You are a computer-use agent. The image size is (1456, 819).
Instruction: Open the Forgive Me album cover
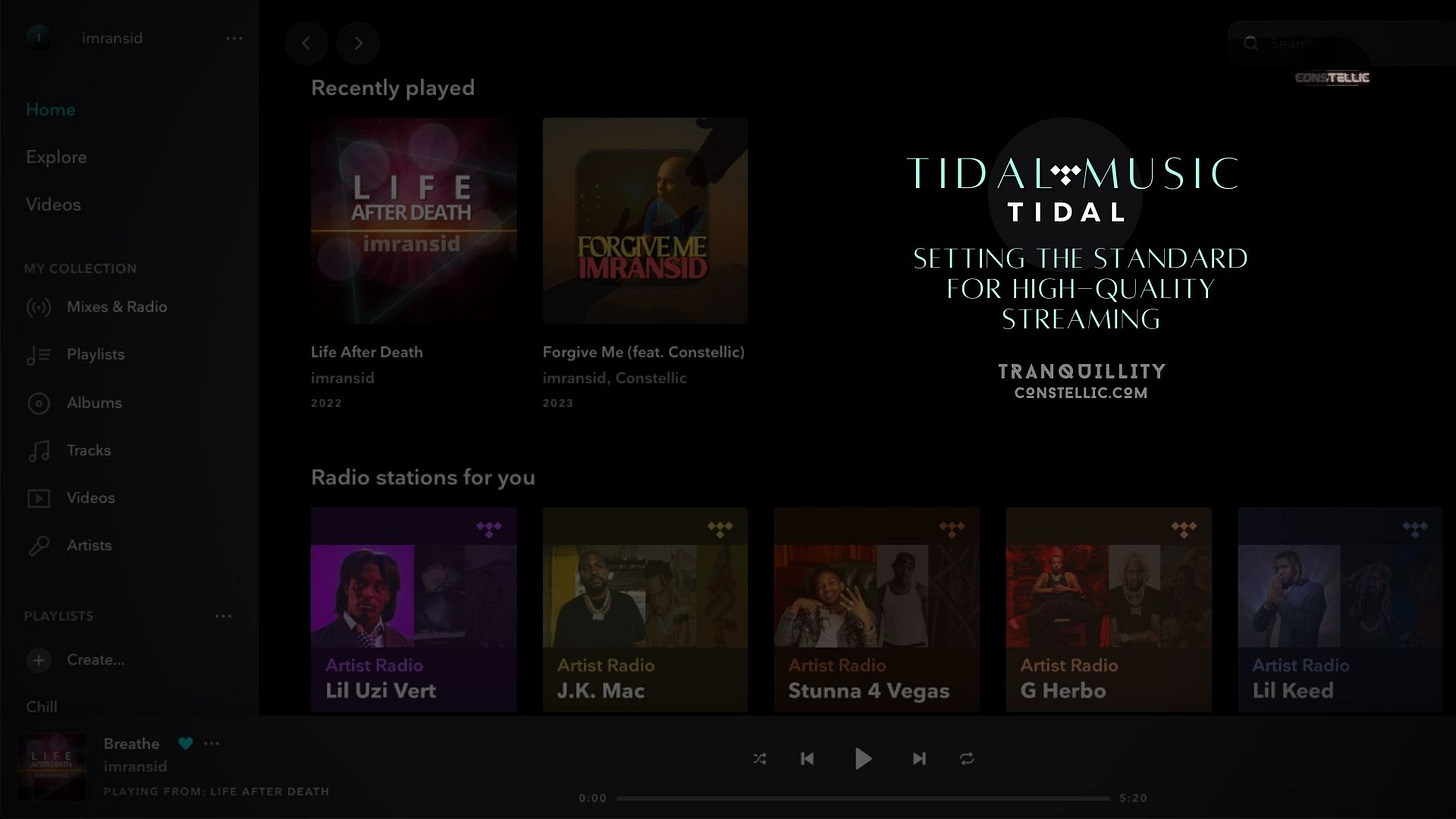(x=645, y=221)
